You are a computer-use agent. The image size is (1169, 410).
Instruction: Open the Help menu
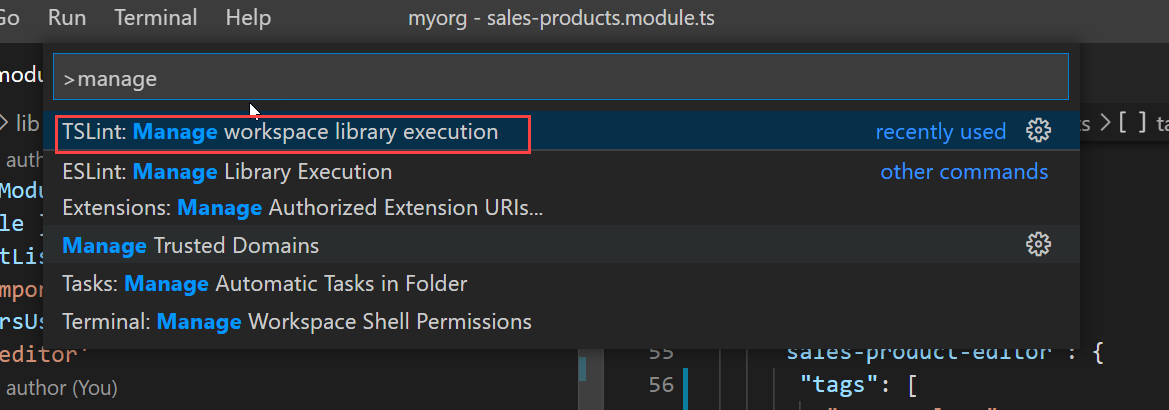(248, 18)
